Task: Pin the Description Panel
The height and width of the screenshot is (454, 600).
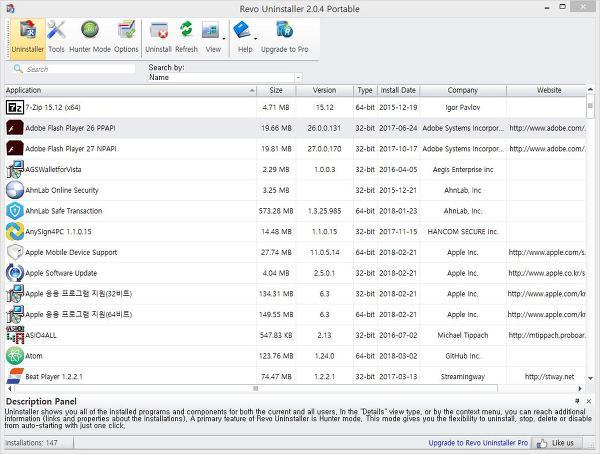Action: [x=577, y=401]
